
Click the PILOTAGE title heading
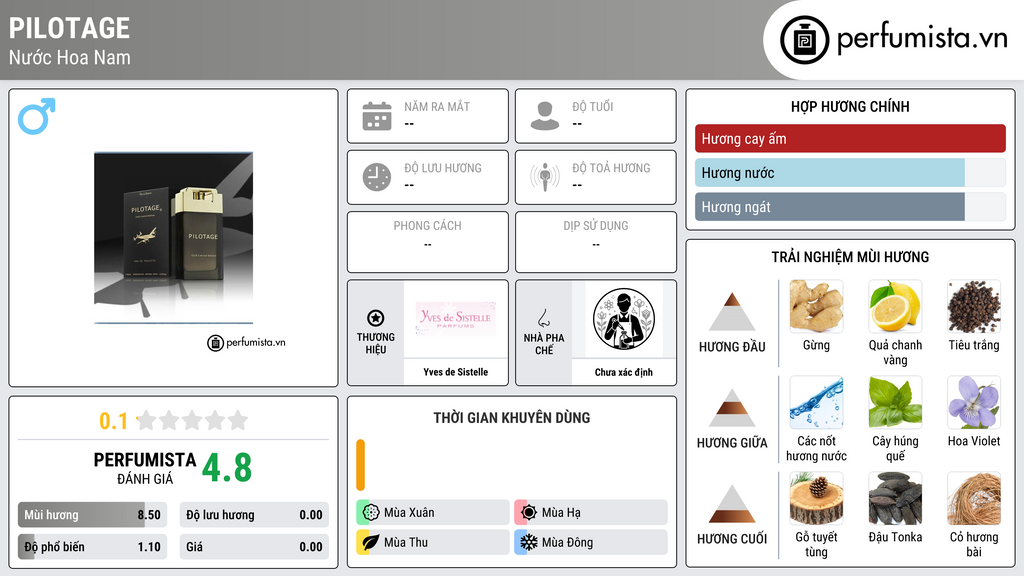[69, 28]
